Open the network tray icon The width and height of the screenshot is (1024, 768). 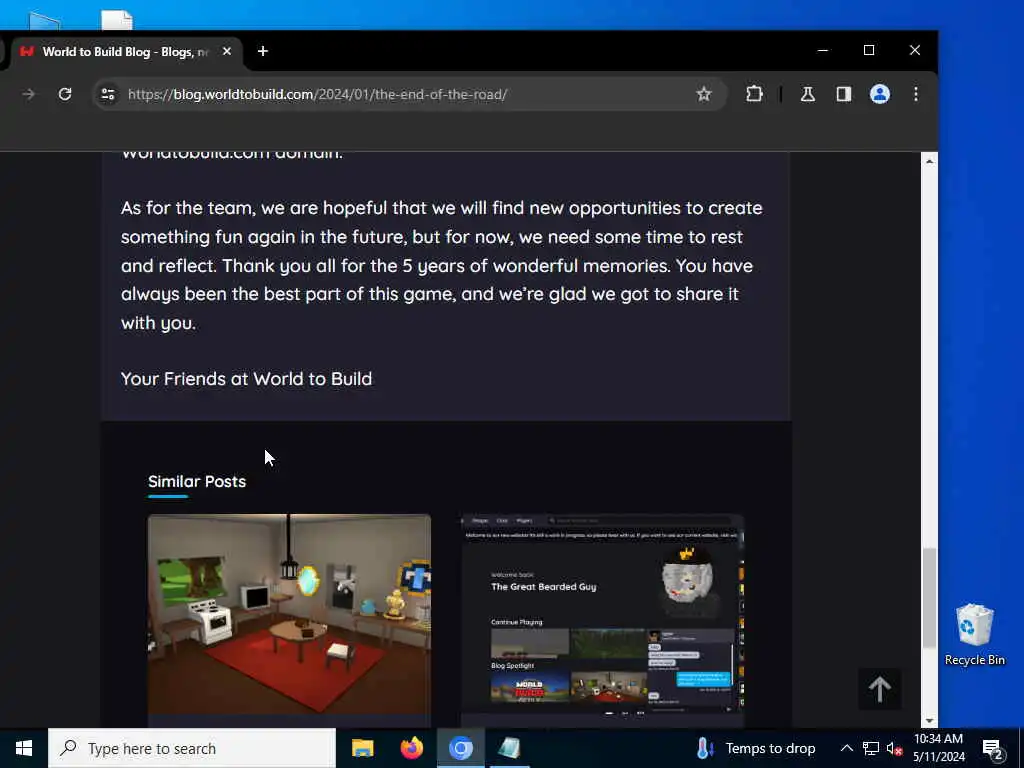(x=871, y=748)
